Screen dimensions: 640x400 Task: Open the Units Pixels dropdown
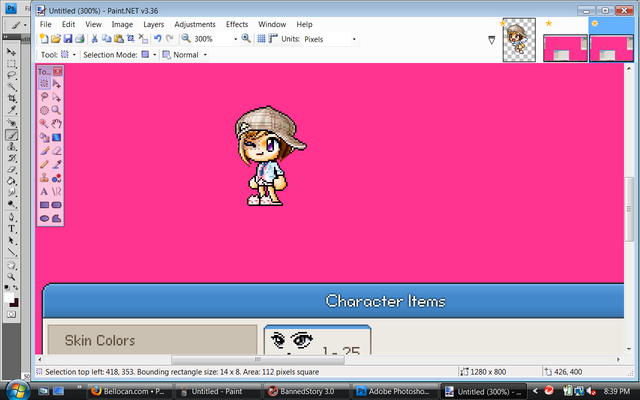[x=354, y=39]
